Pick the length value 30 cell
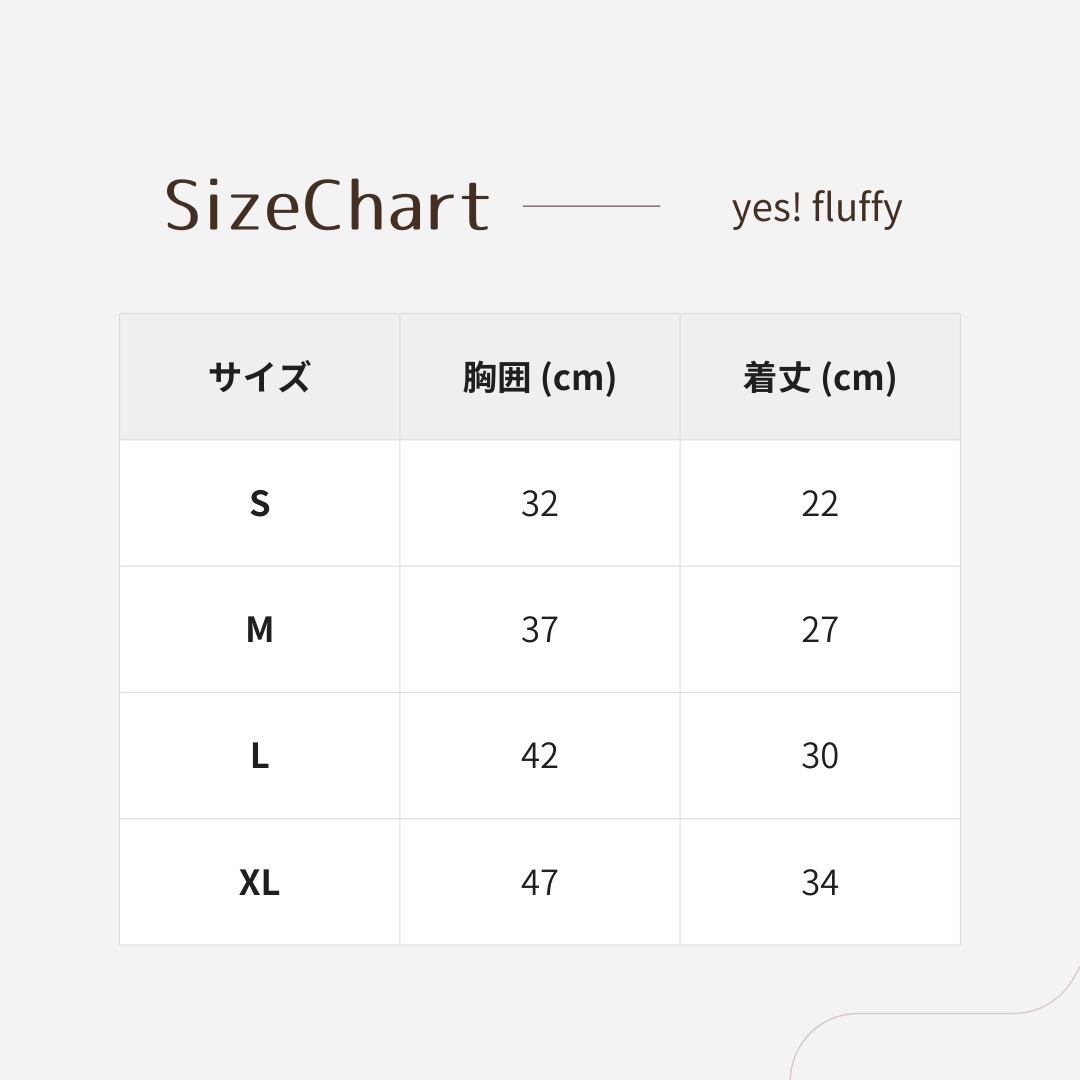1080x1080 pixels. coord(819,755)
